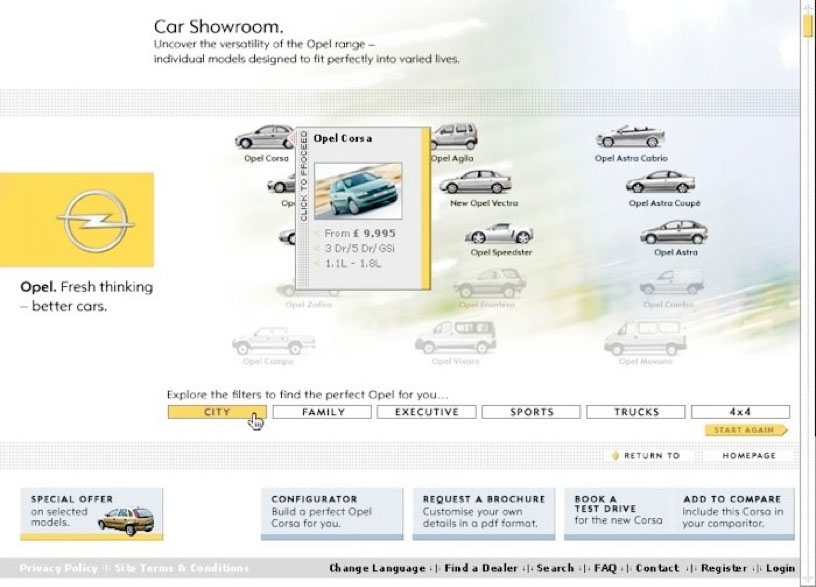816x587 pixels.
Task: Pick the faded Opel Combo van icon
Action: pos(672,282)
